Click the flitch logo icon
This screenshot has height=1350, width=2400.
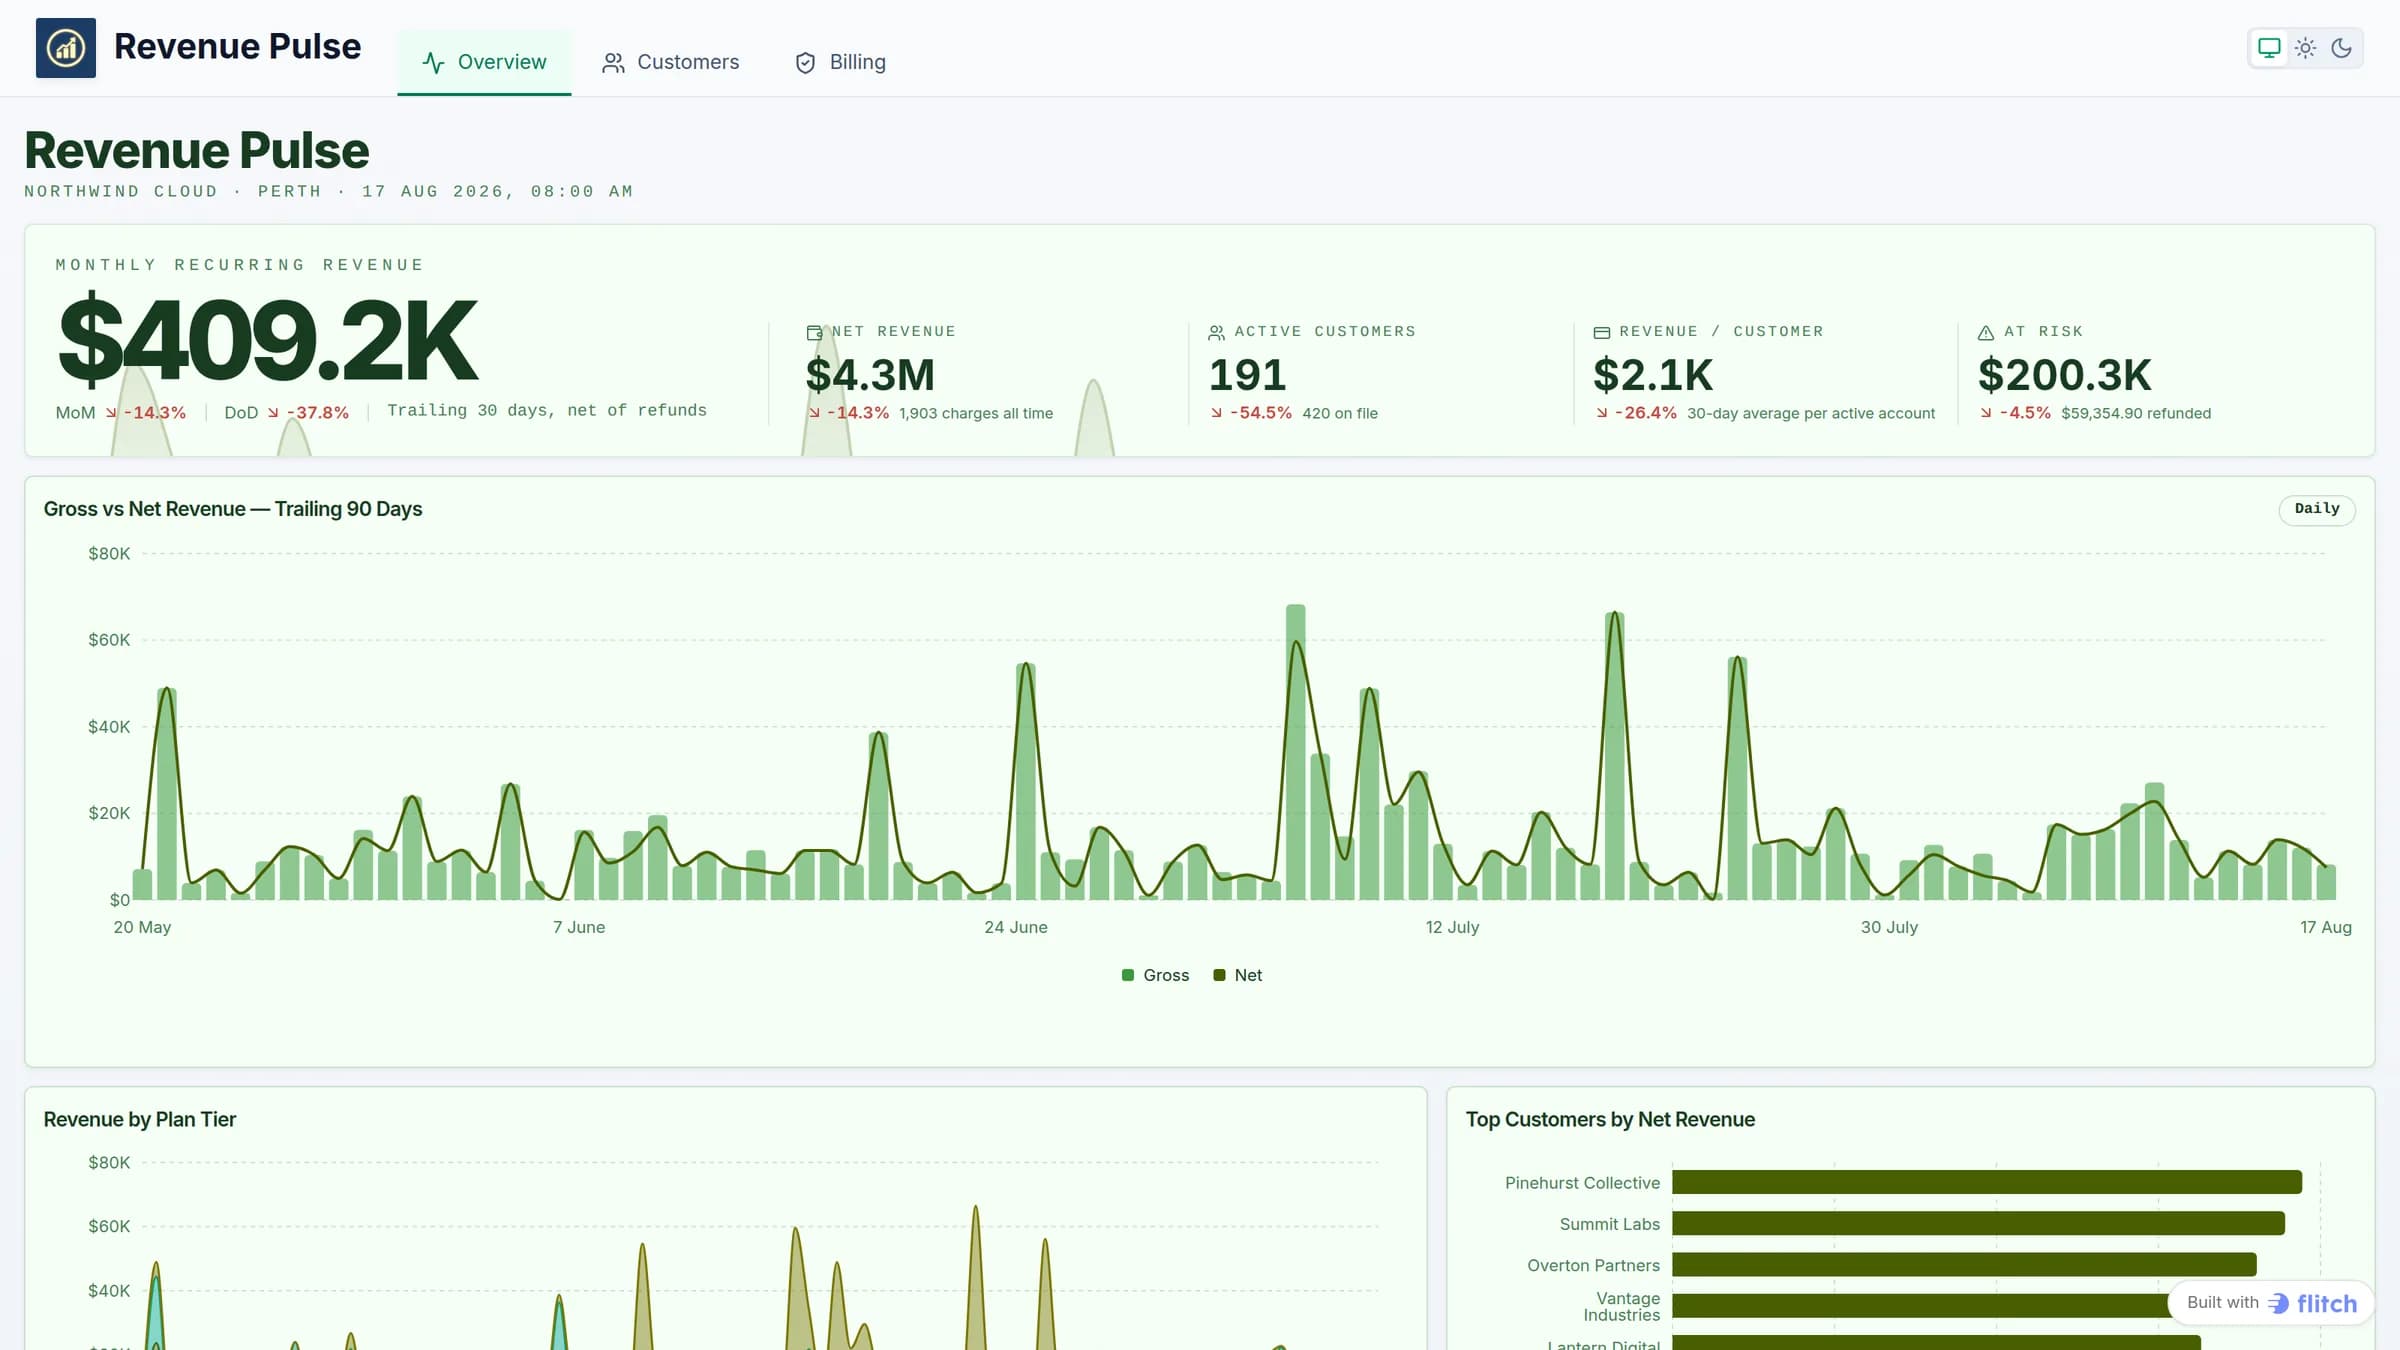tap(2278, 1303)
